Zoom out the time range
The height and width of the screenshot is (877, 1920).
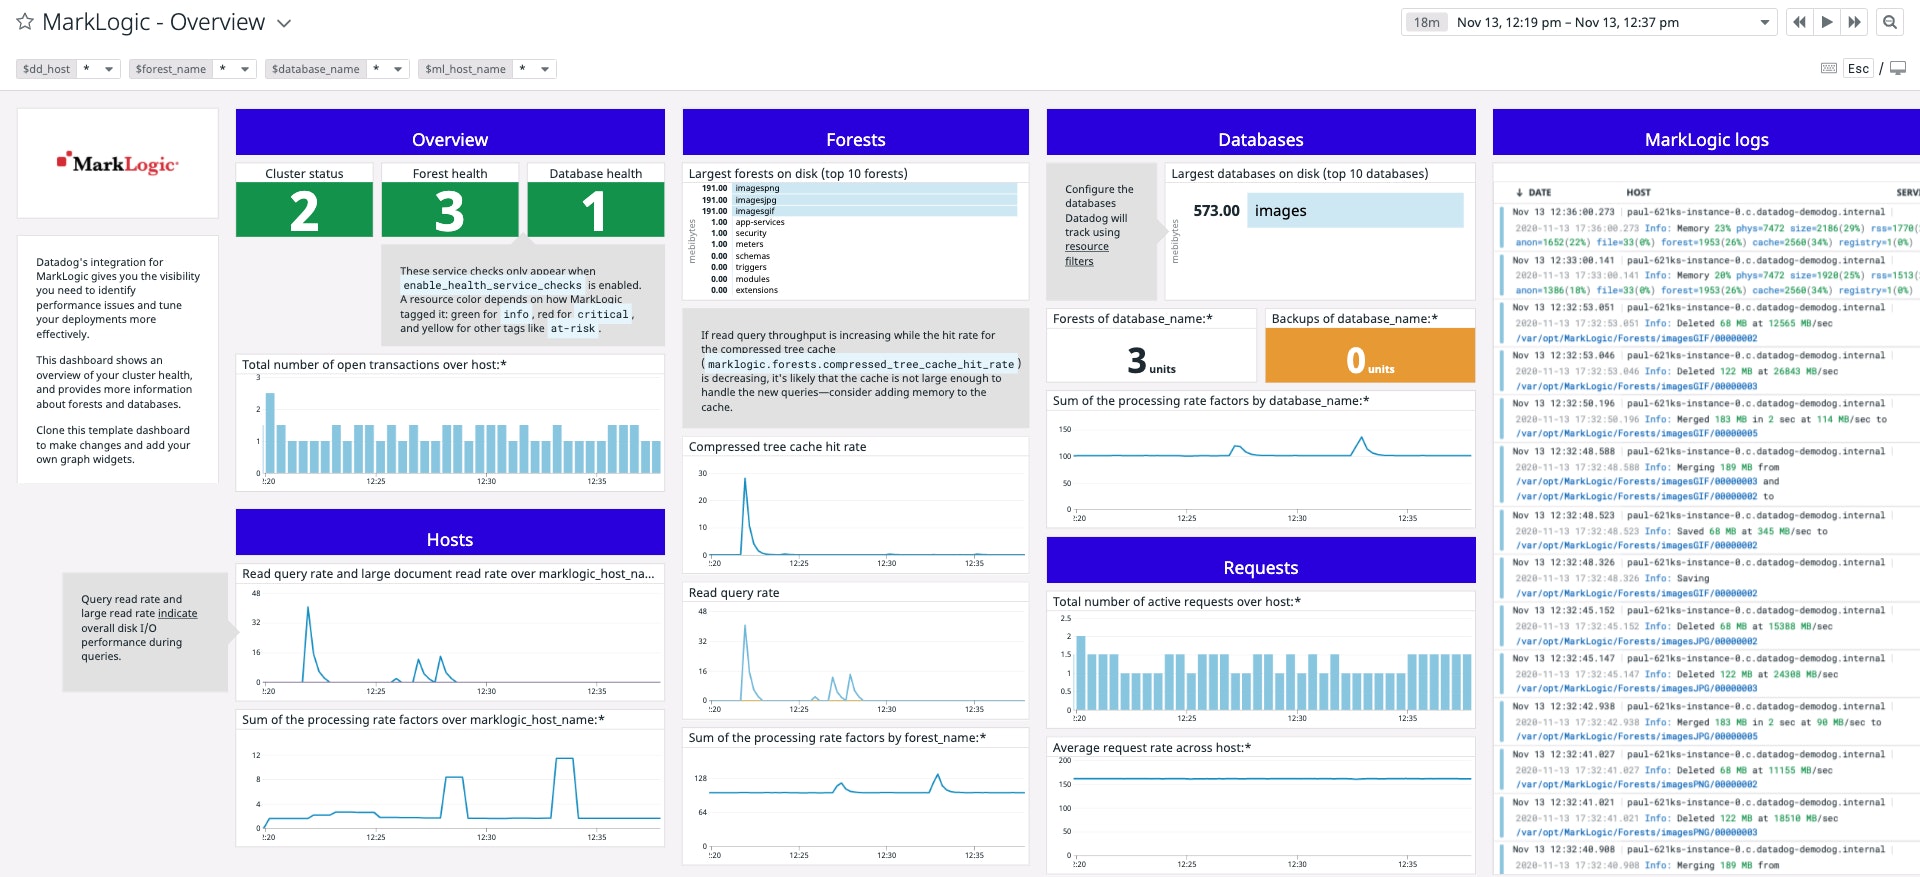1889,22
